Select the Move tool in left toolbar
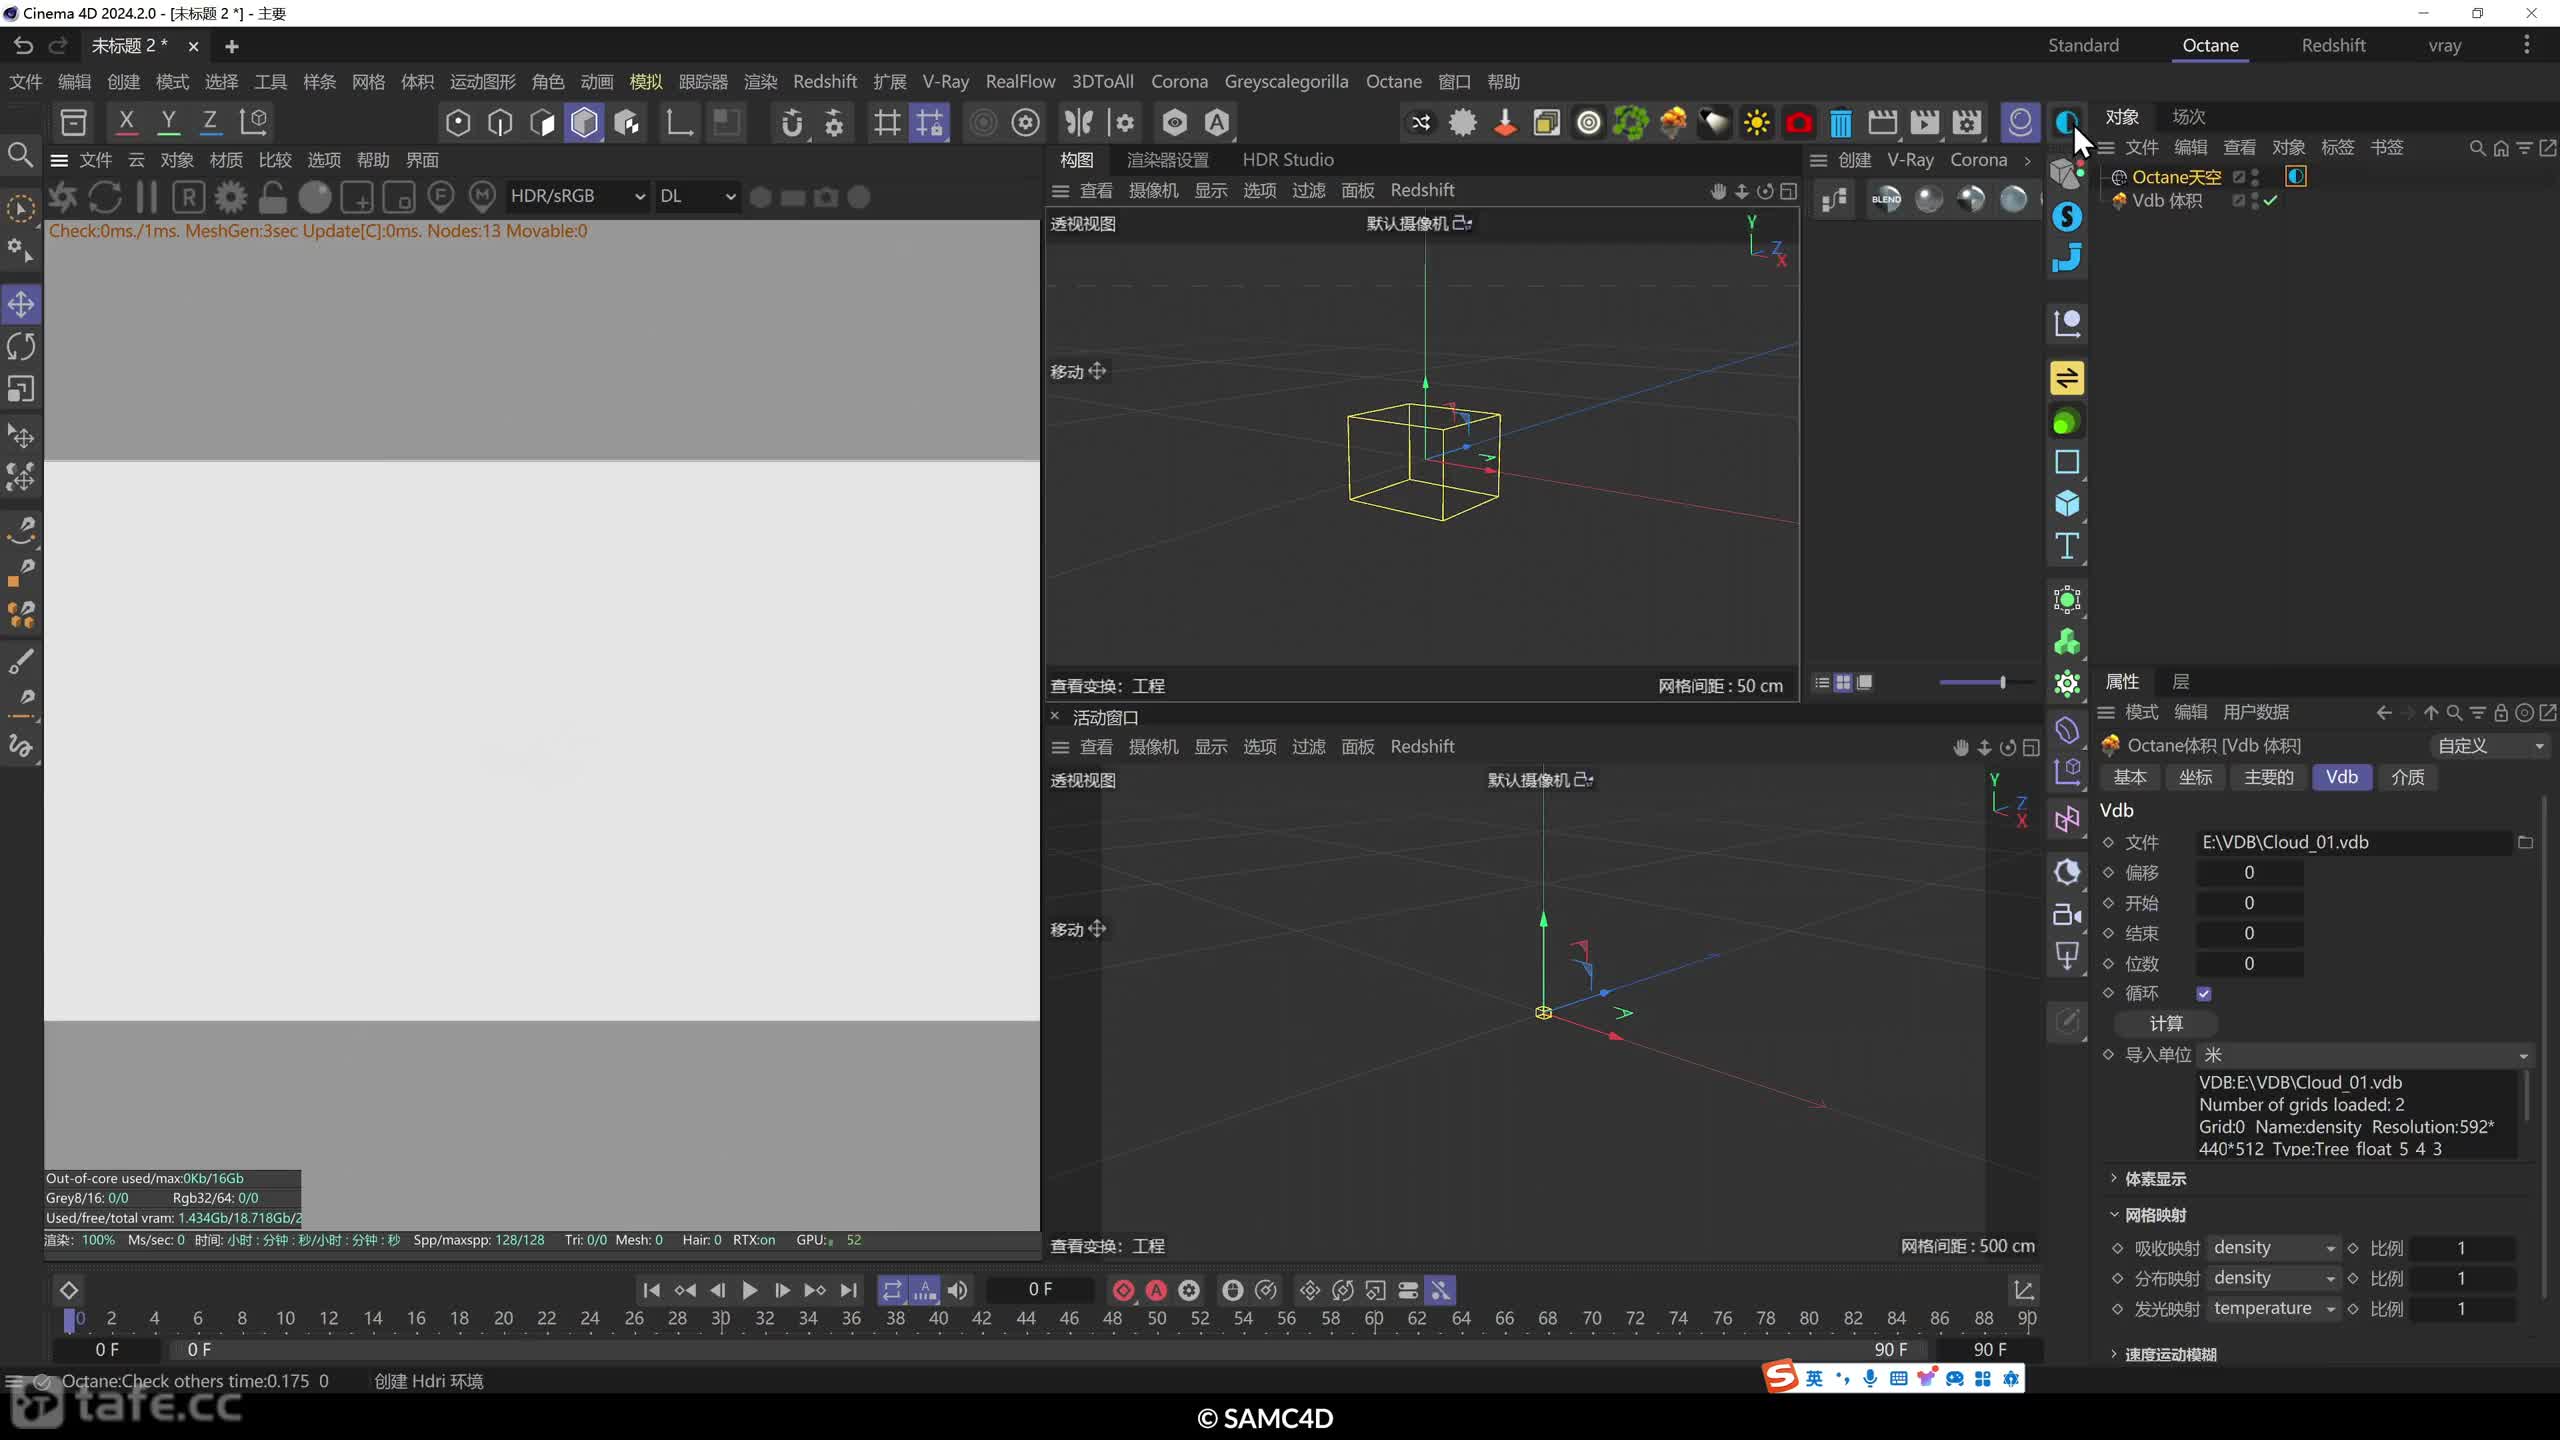This screenshot has height=1440, width=2560. [21, 304]
